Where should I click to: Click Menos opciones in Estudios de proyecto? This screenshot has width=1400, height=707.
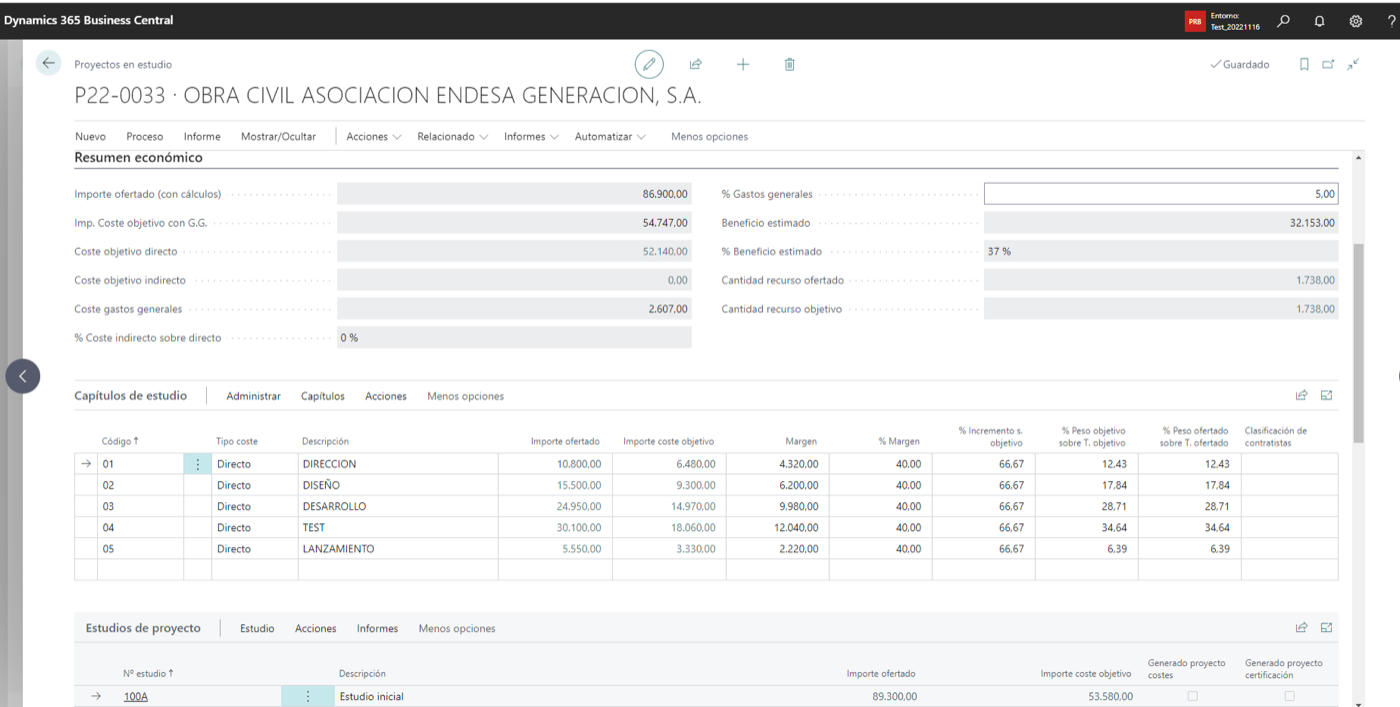coord(457,628)
